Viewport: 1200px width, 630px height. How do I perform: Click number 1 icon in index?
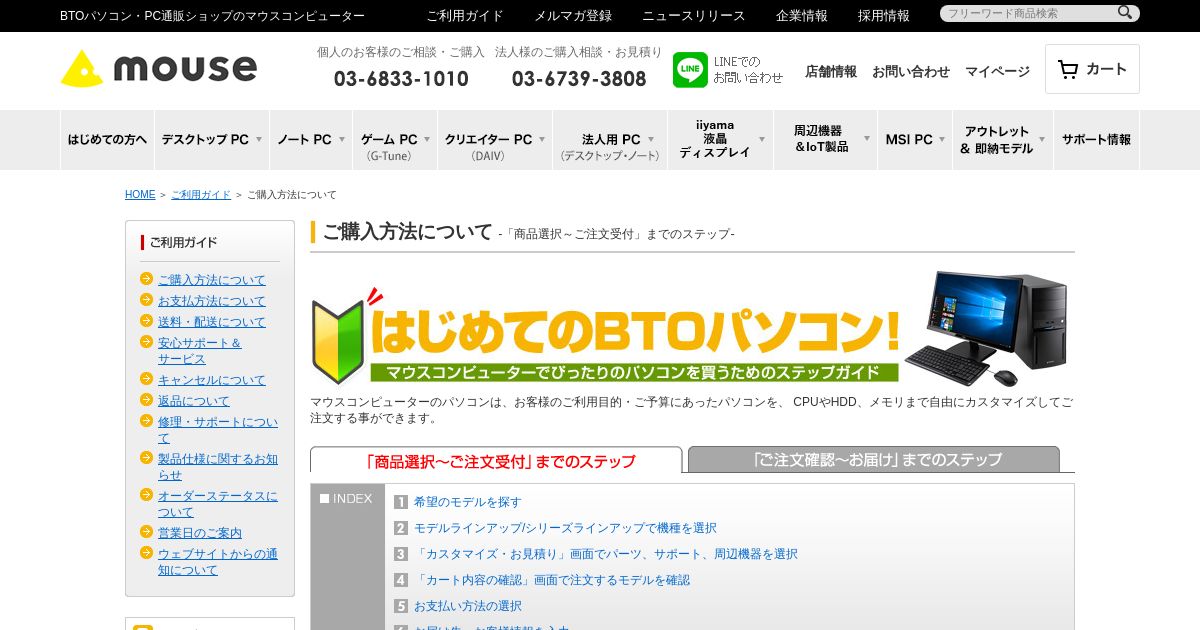click(x=401, y=502)
